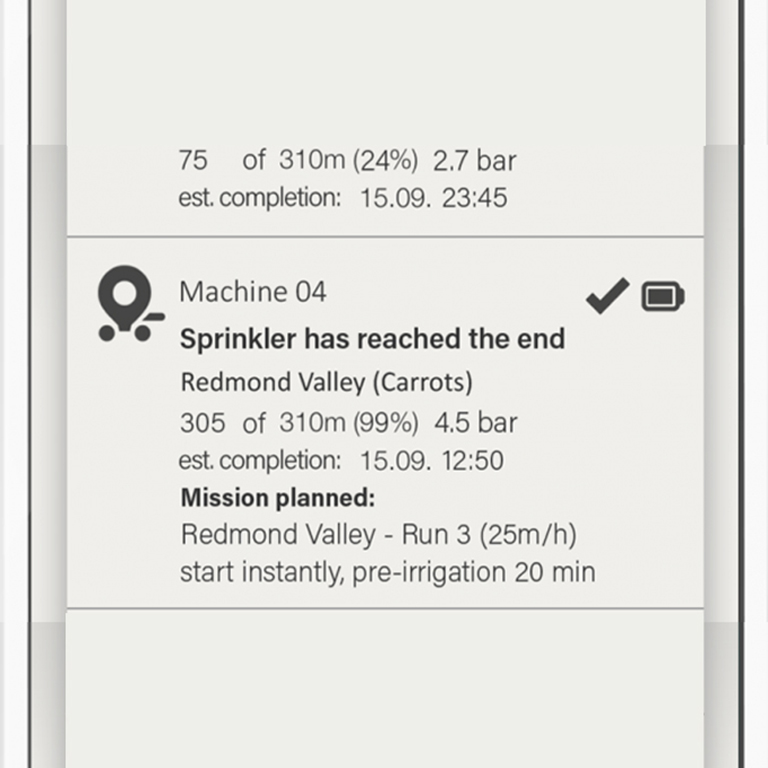Click empty list area below Machine 04 card
Screen dimensions: 768x768
coord(385,686)
